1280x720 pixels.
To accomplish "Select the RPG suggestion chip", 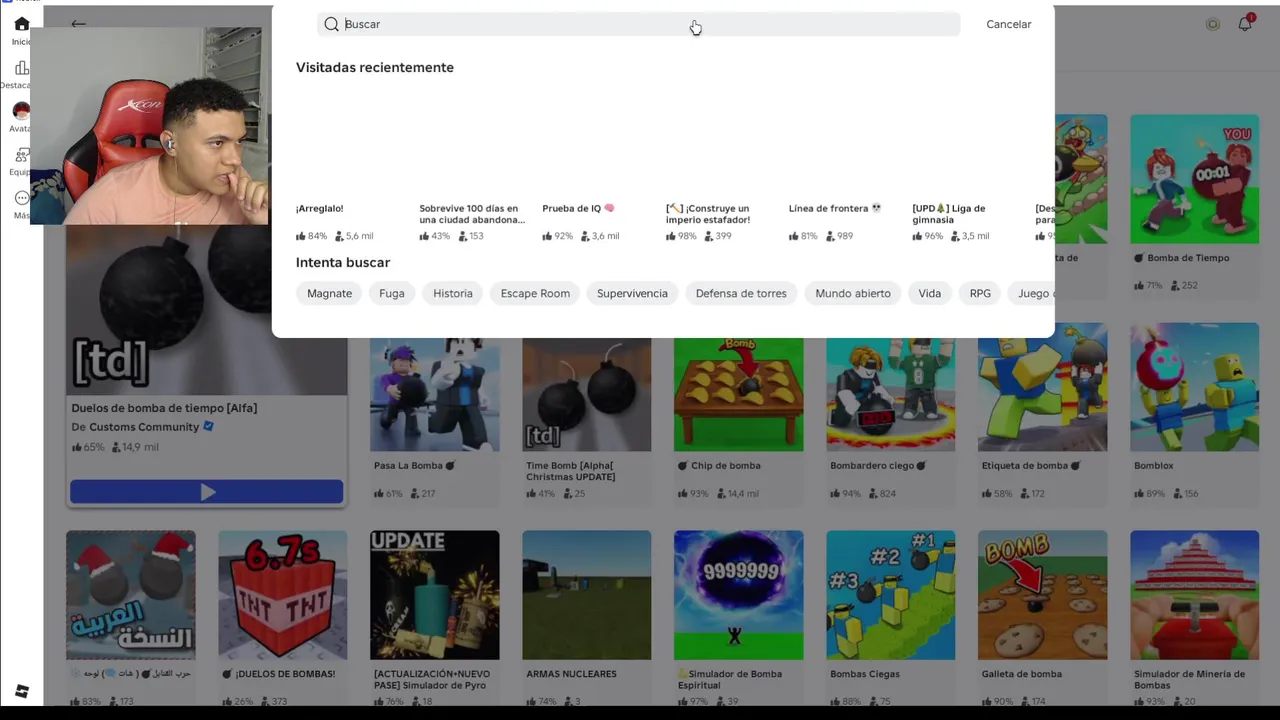I will (980, 293).
